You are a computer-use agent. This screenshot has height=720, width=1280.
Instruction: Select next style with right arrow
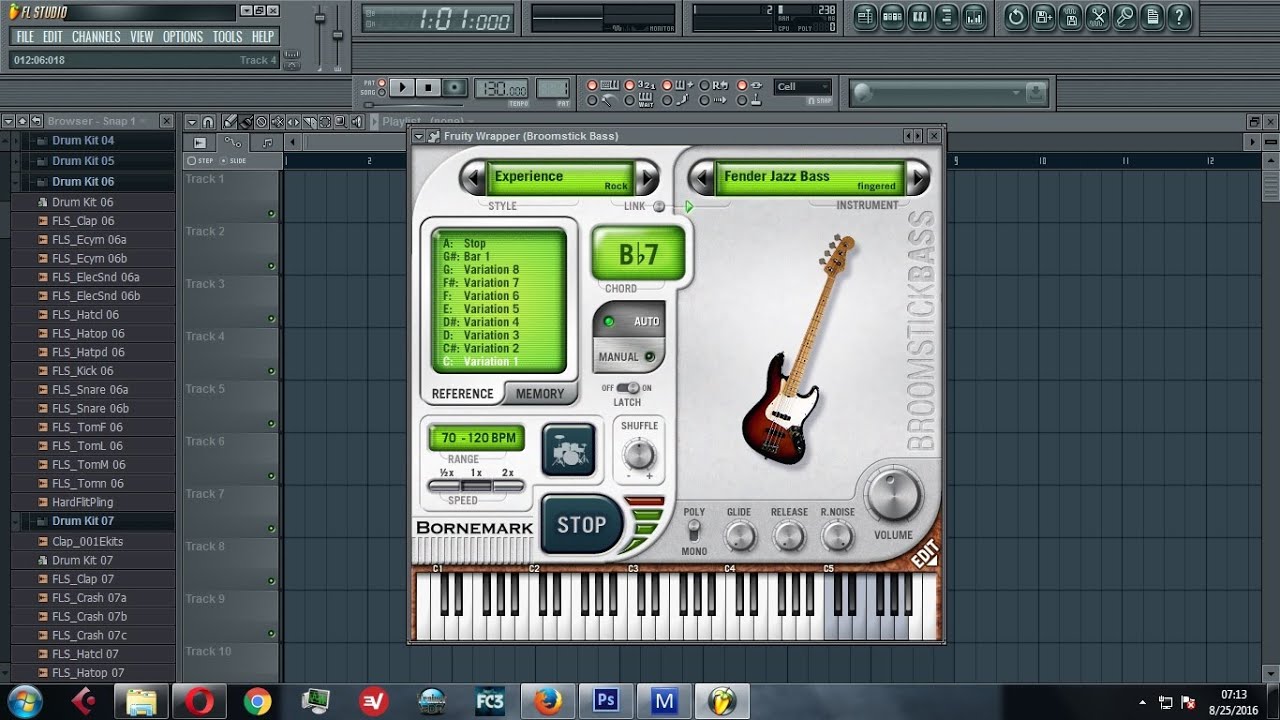647,178
